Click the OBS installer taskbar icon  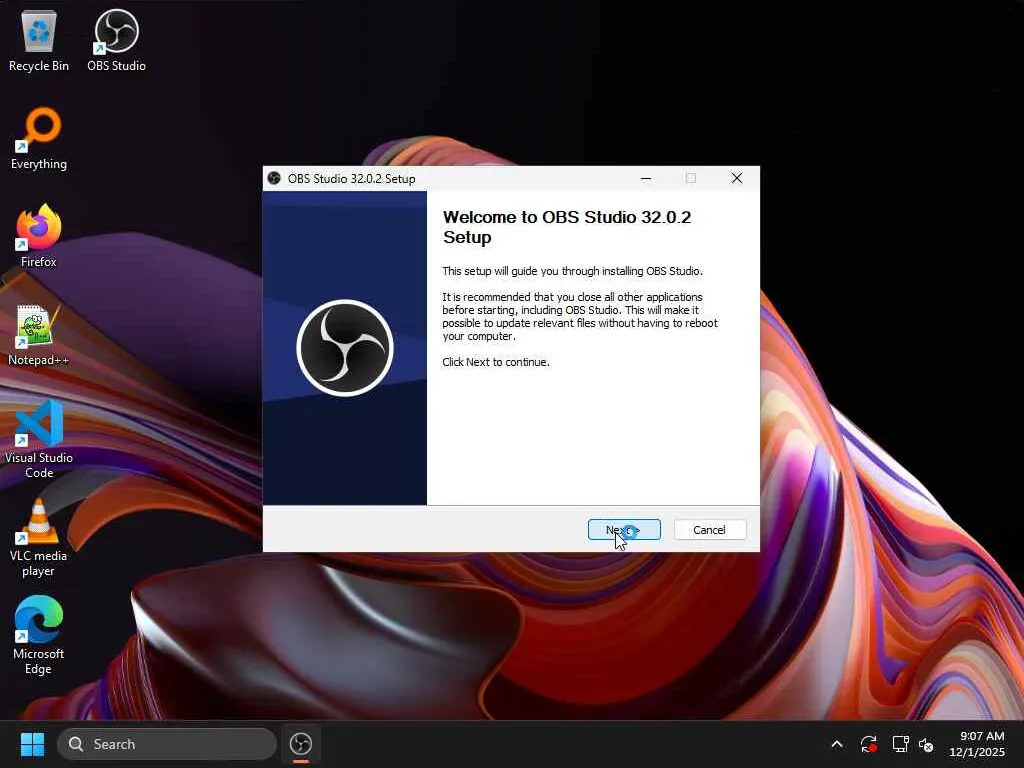click(301, 744)
